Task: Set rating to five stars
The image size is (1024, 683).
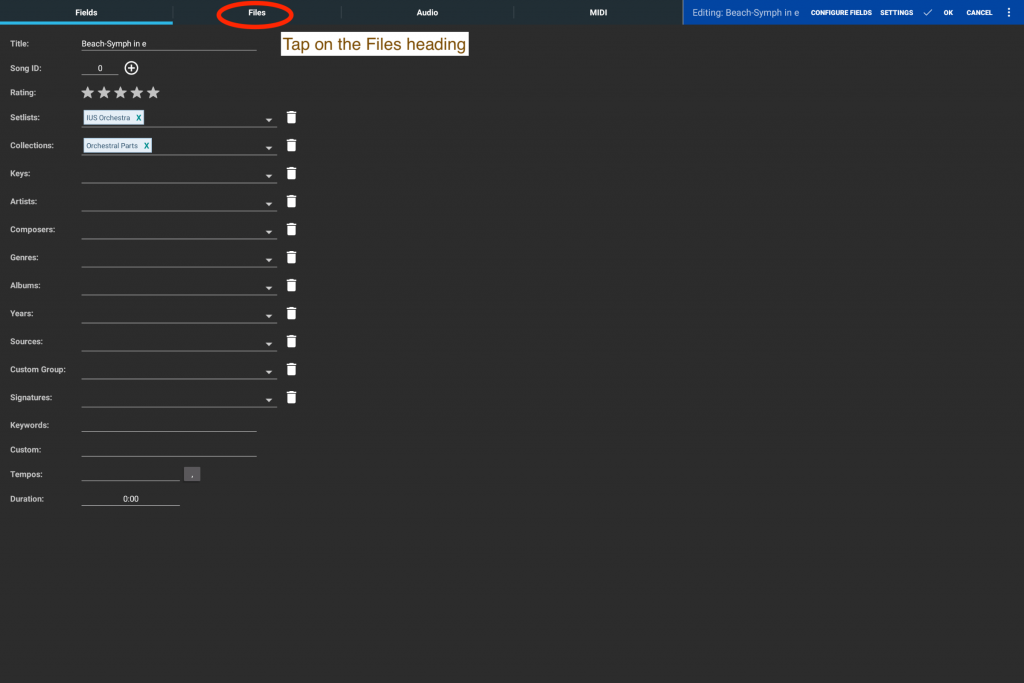Action: [153, 93]
